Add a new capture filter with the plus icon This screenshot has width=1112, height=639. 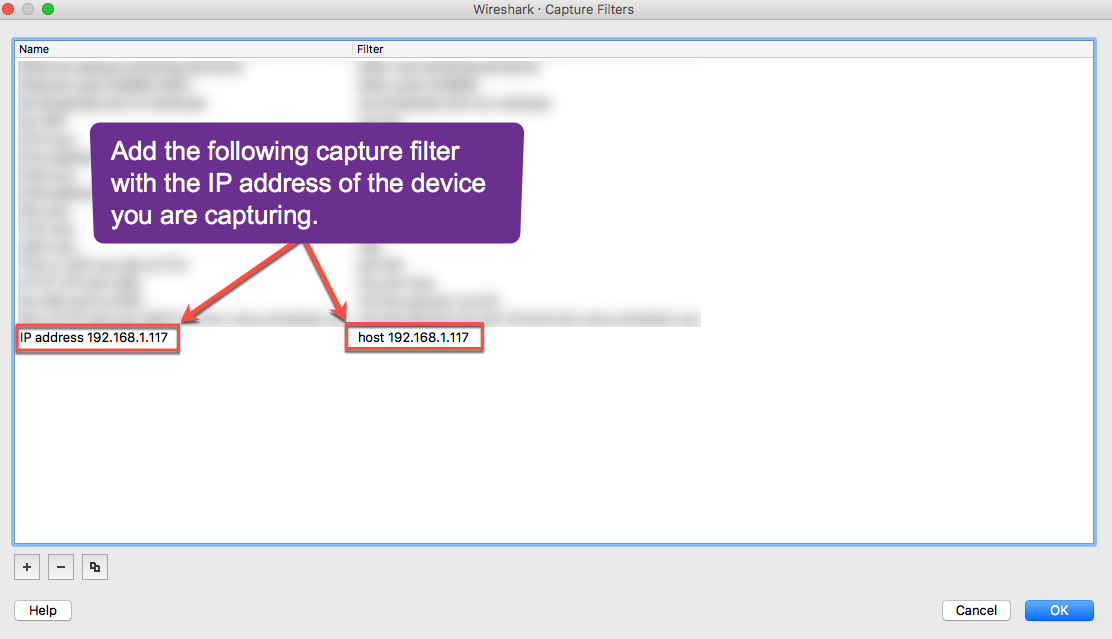click(26, 566)
